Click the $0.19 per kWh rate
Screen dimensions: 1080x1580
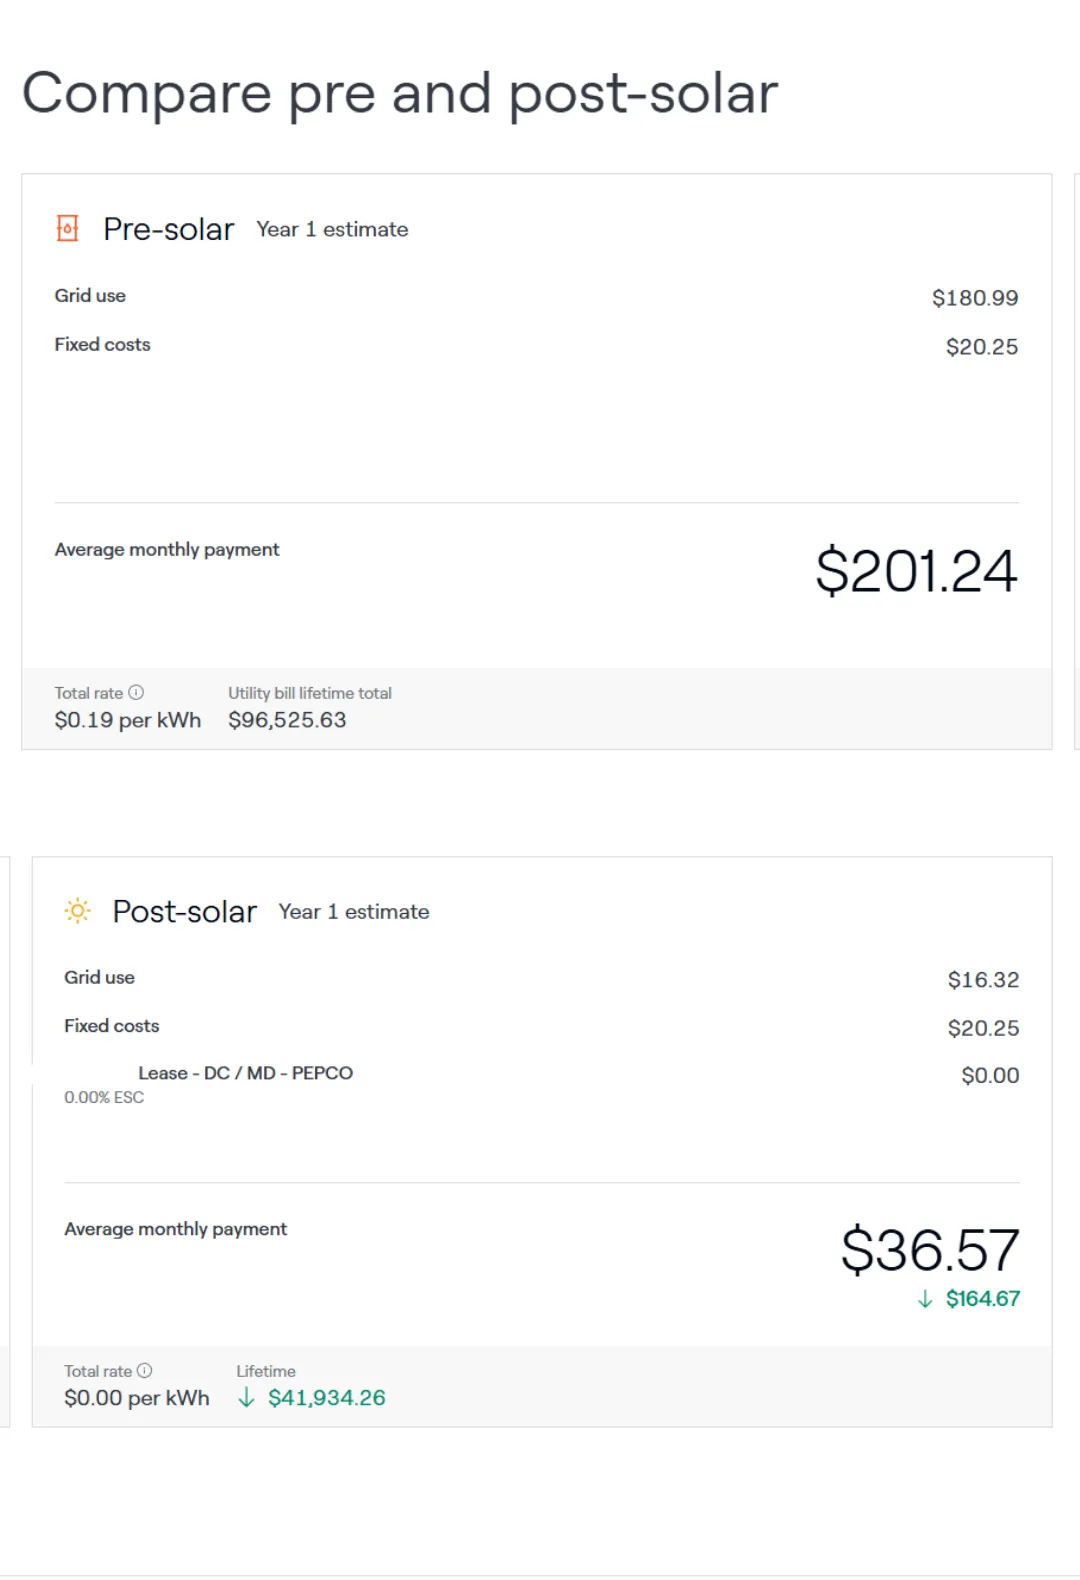click(x=128, y=720)
